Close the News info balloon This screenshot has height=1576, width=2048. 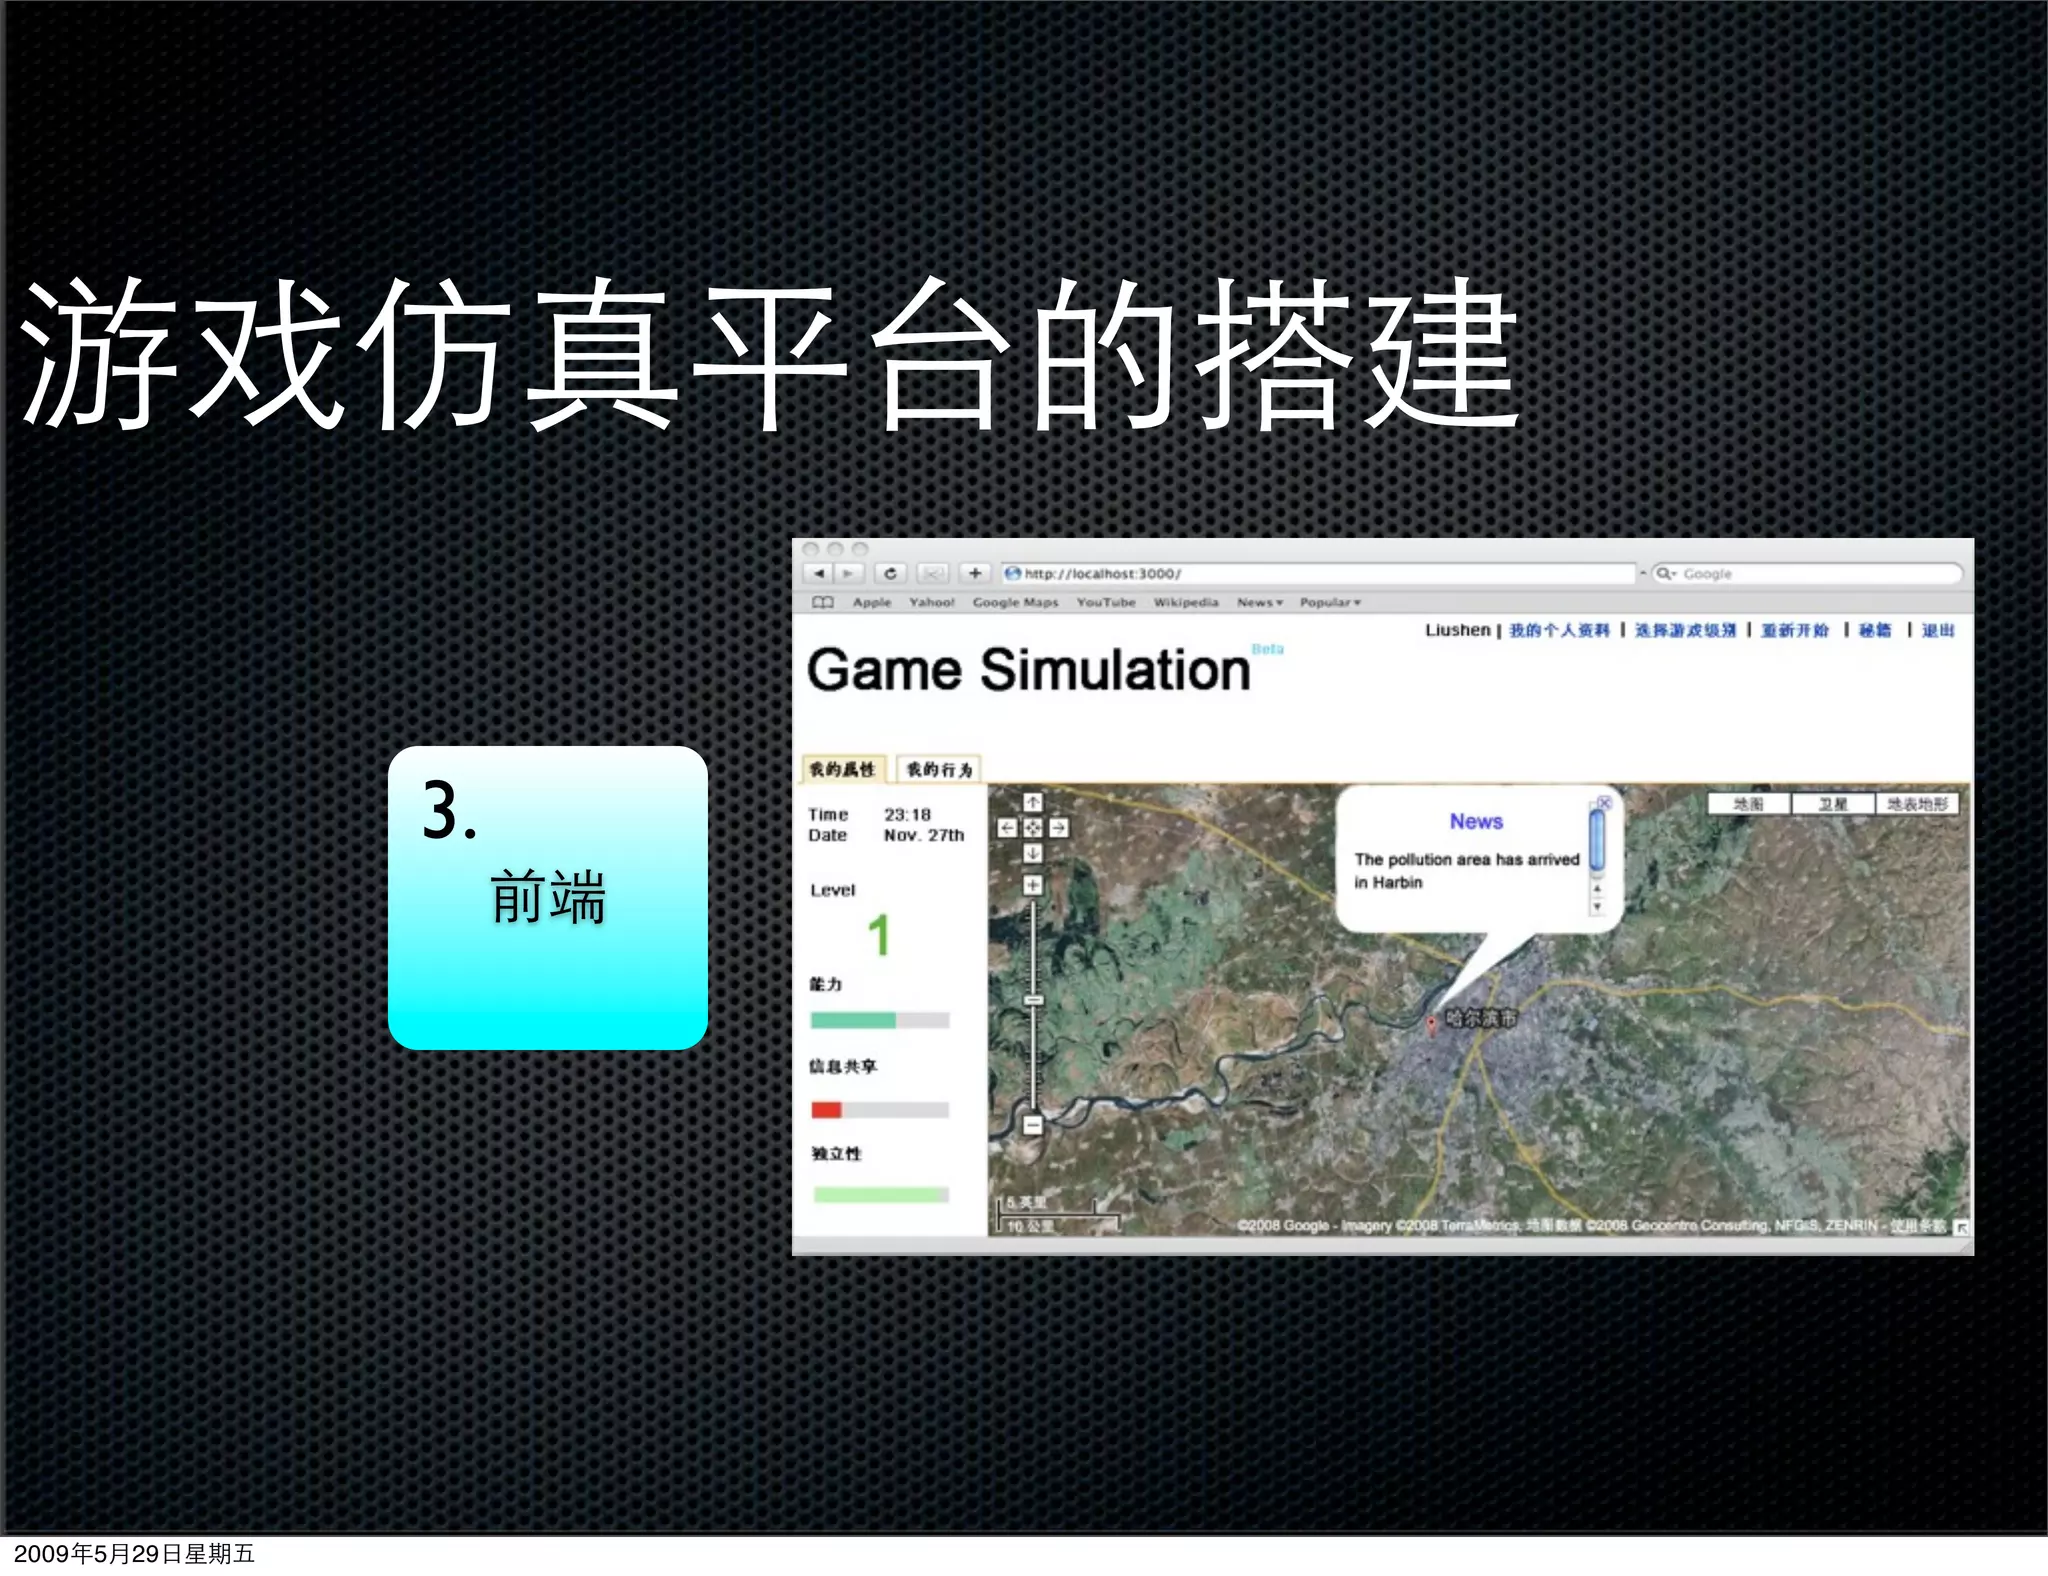(1604, 802)
